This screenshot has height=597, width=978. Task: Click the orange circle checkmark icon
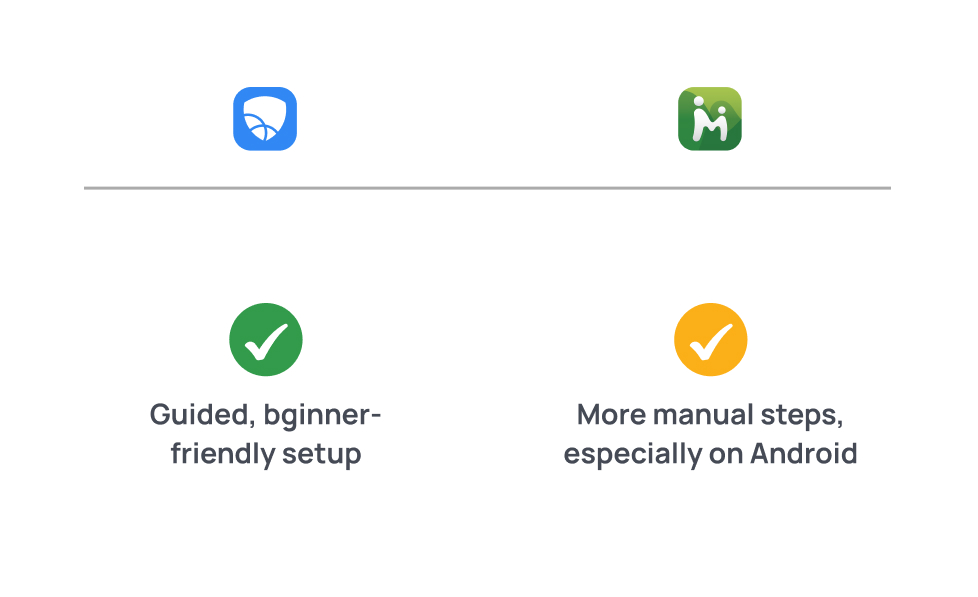710,339
